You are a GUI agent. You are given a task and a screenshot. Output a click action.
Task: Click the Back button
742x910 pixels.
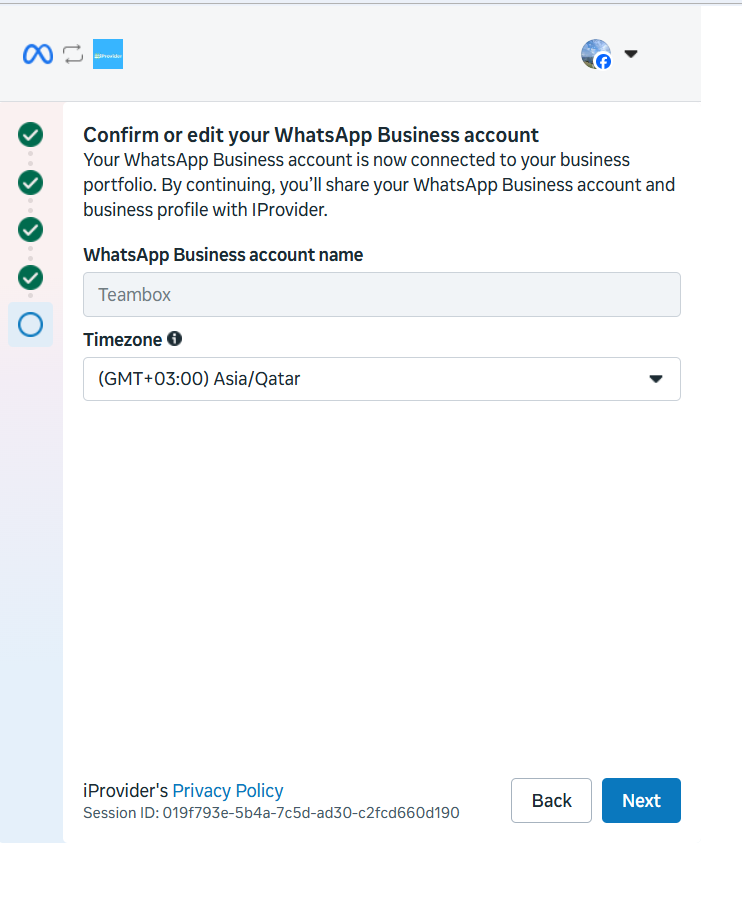point(551,800)
